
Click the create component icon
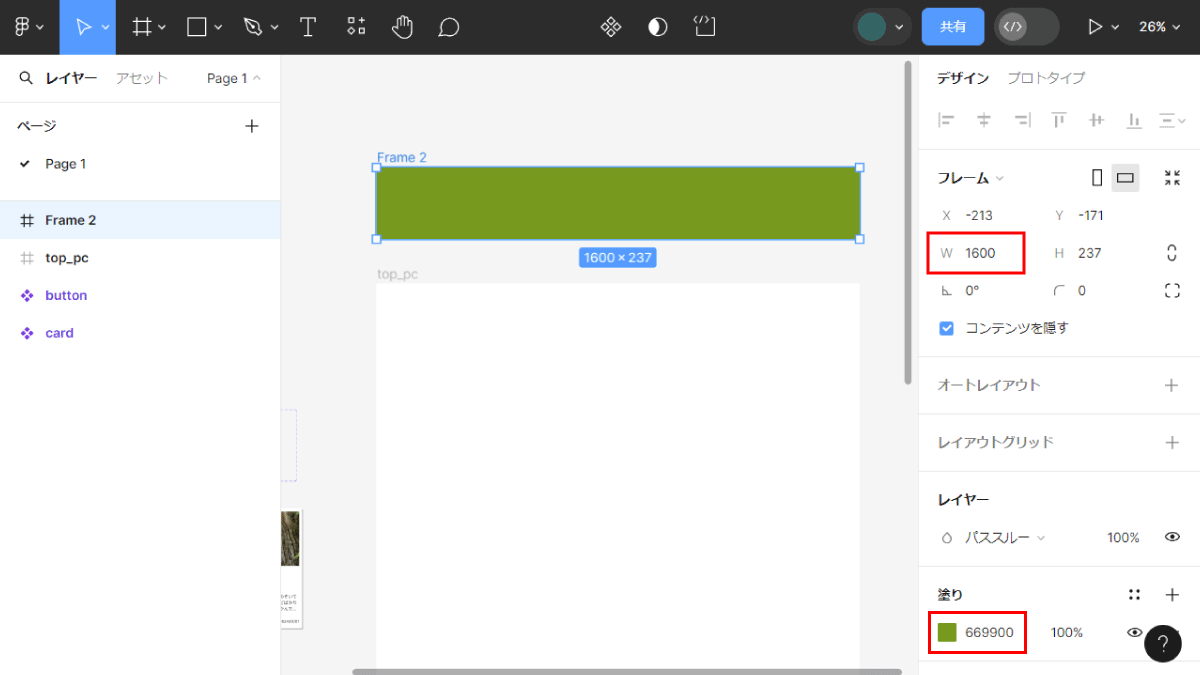610,27
